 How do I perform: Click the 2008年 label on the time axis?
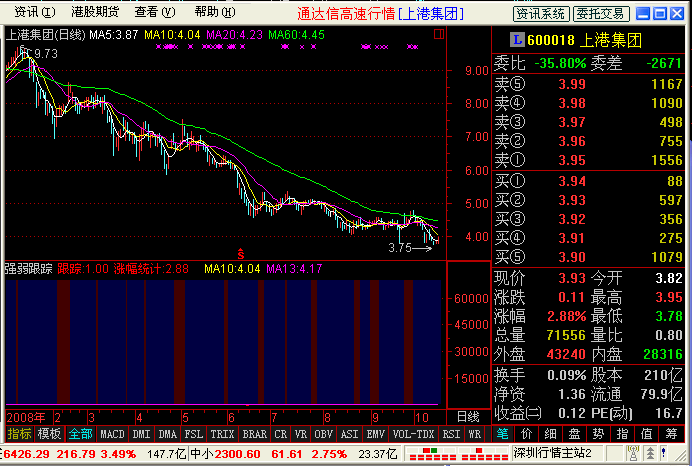[26, 417]
